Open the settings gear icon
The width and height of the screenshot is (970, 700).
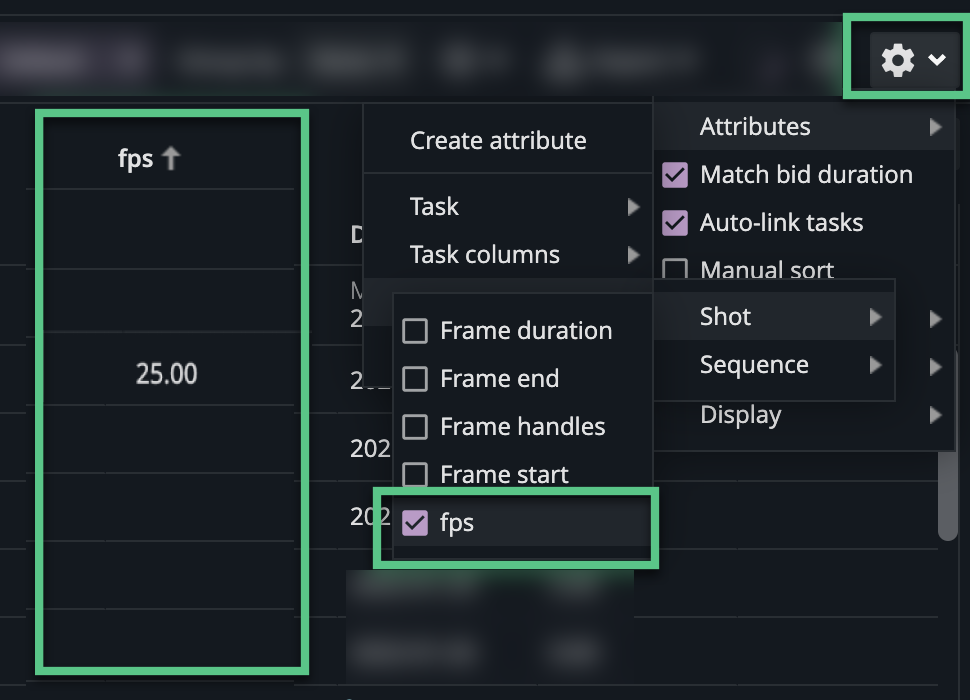pos(895,59)
